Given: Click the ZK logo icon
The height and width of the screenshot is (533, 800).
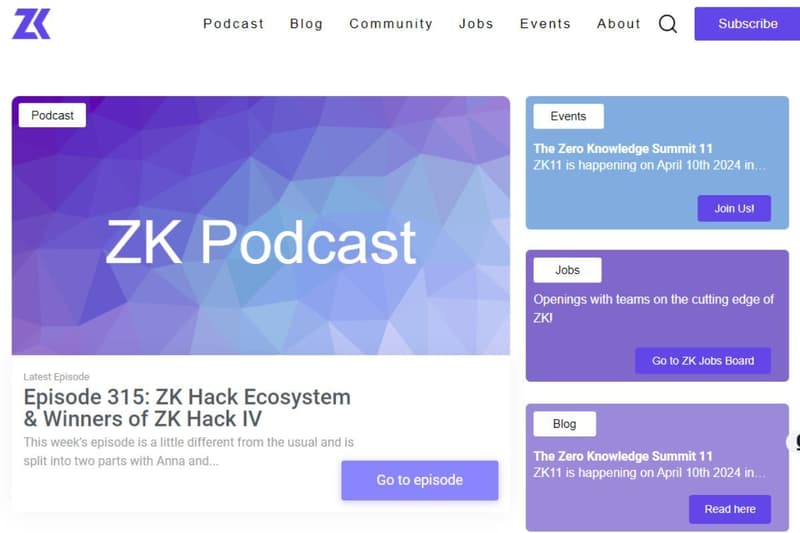Looking at the screenshot, I should coord(31,23).
